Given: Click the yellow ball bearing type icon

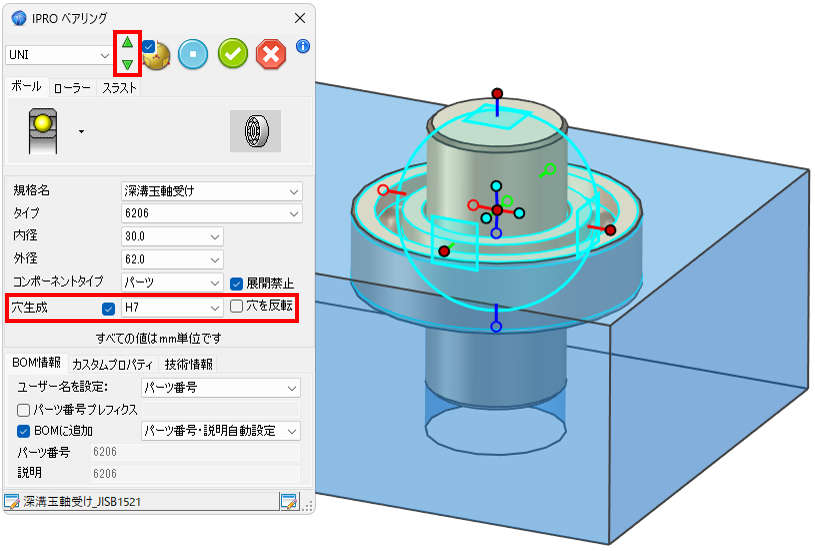Looking at the screenshot, I should 43,131.
